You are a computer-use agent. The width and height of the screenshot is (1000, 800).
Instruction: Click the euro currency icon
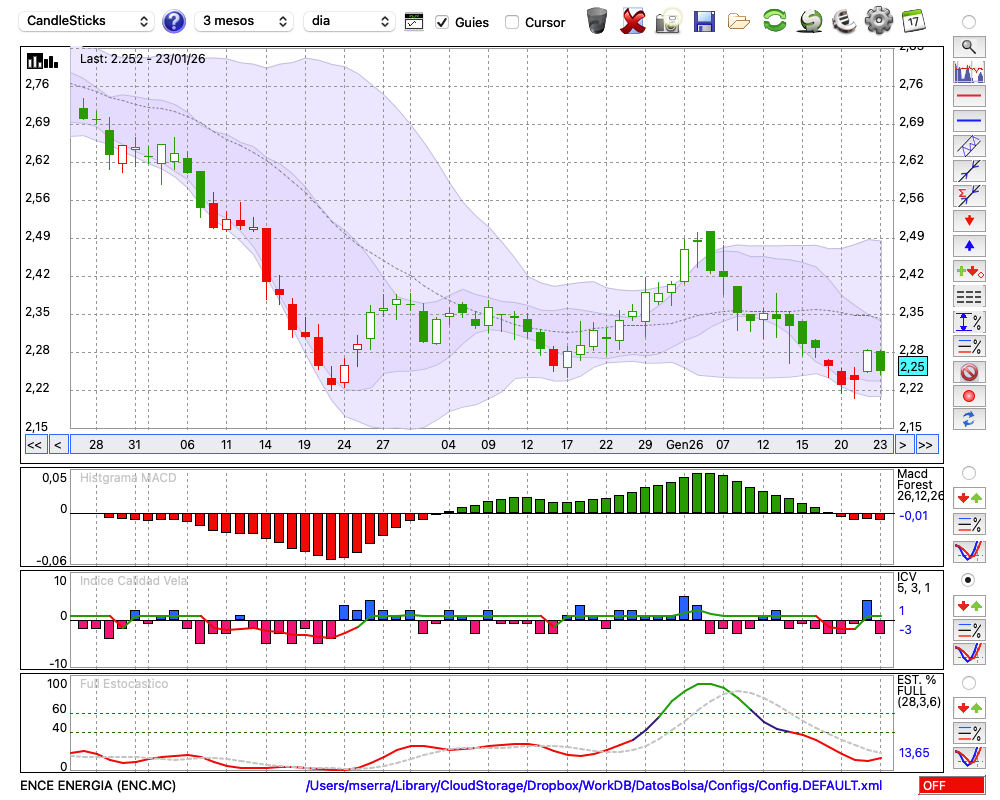click(843, 21)
